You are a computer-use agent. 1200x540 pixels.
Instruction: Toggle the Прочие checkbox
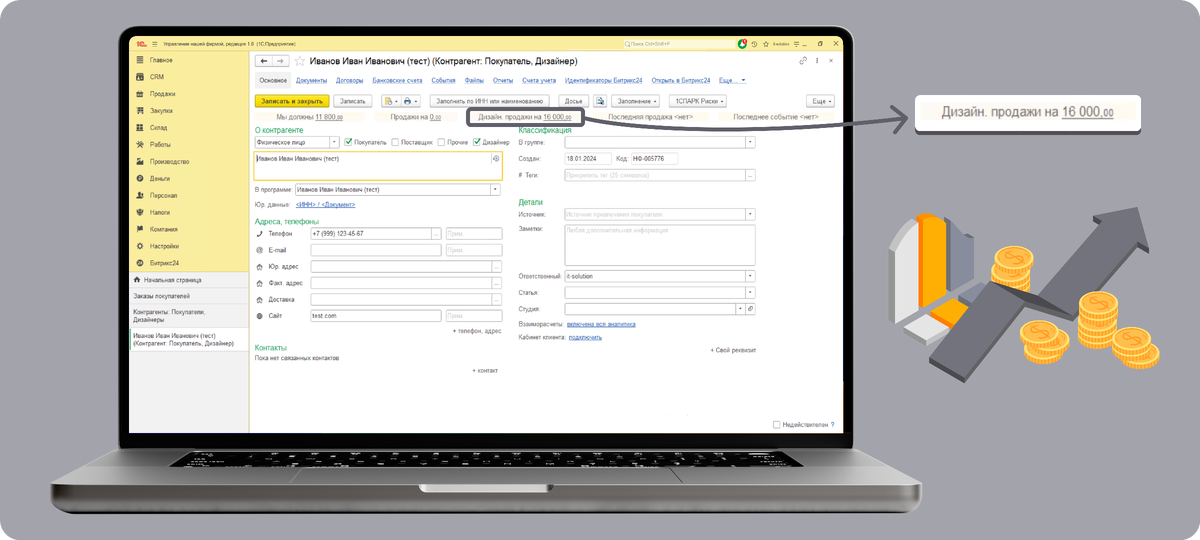point(441,142)
